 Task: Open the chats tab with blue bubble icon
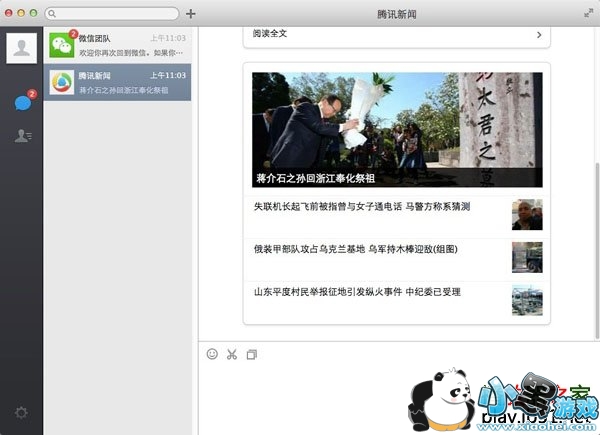[x=23, y=103]
